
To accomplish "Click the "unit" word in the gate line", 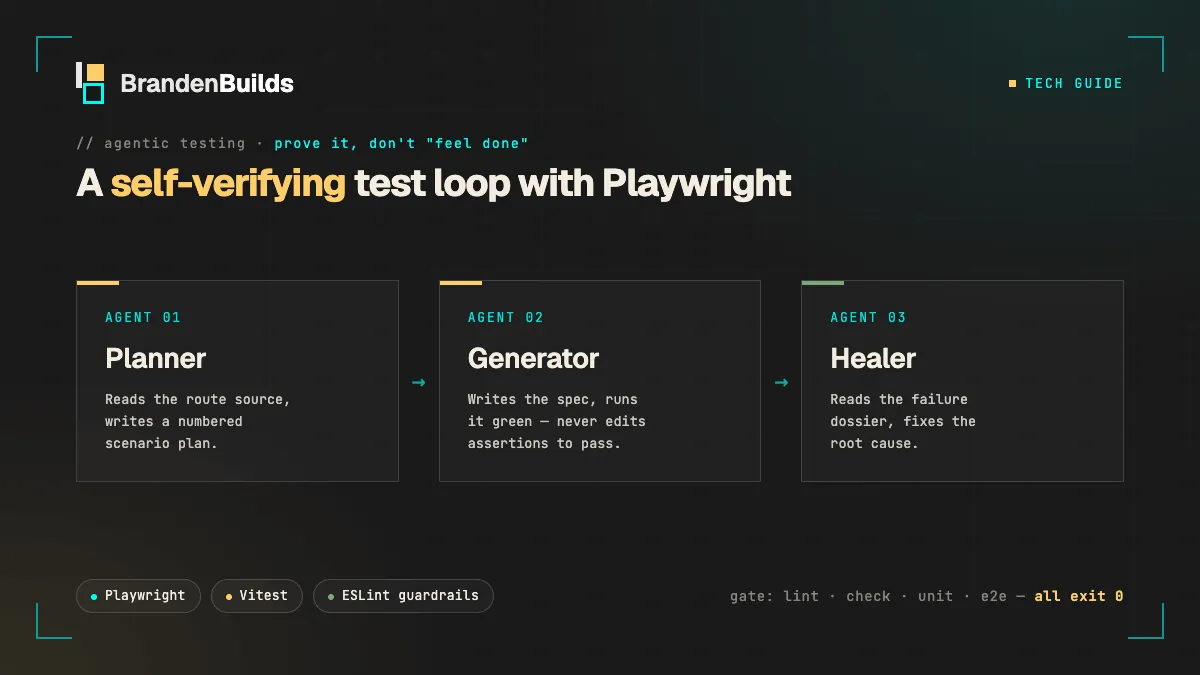I will pyautogui.click(x=936, y=596).
